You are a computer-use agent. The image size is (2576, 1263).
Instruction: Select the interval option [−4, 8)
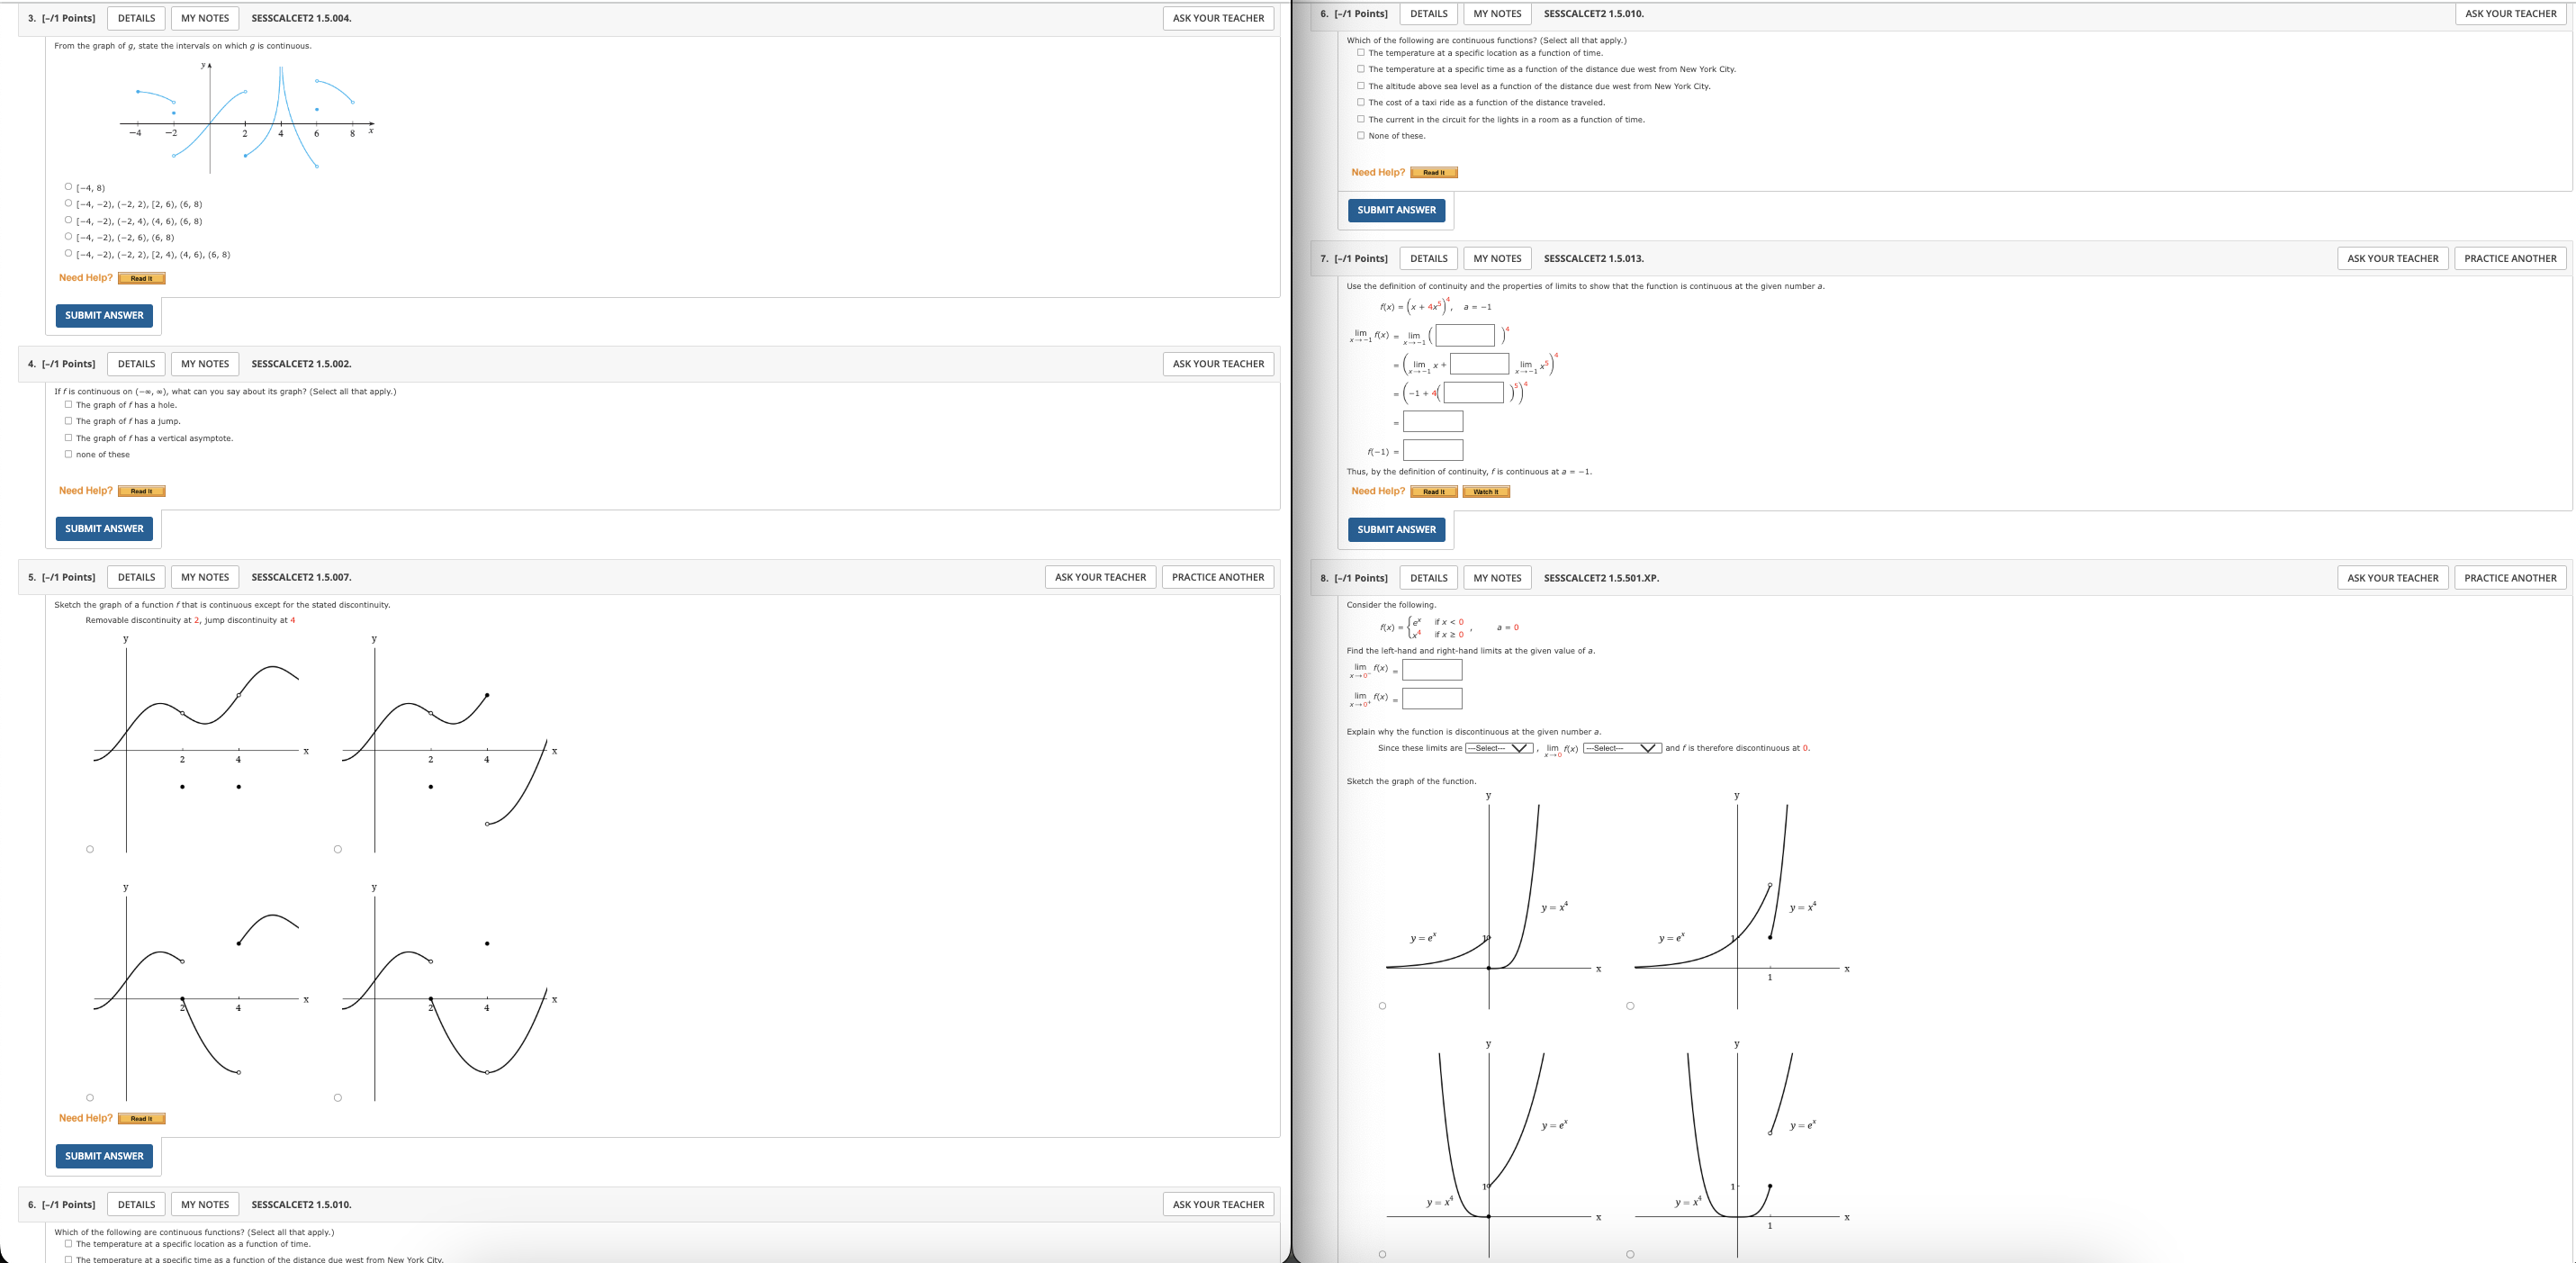click(68, 187)
